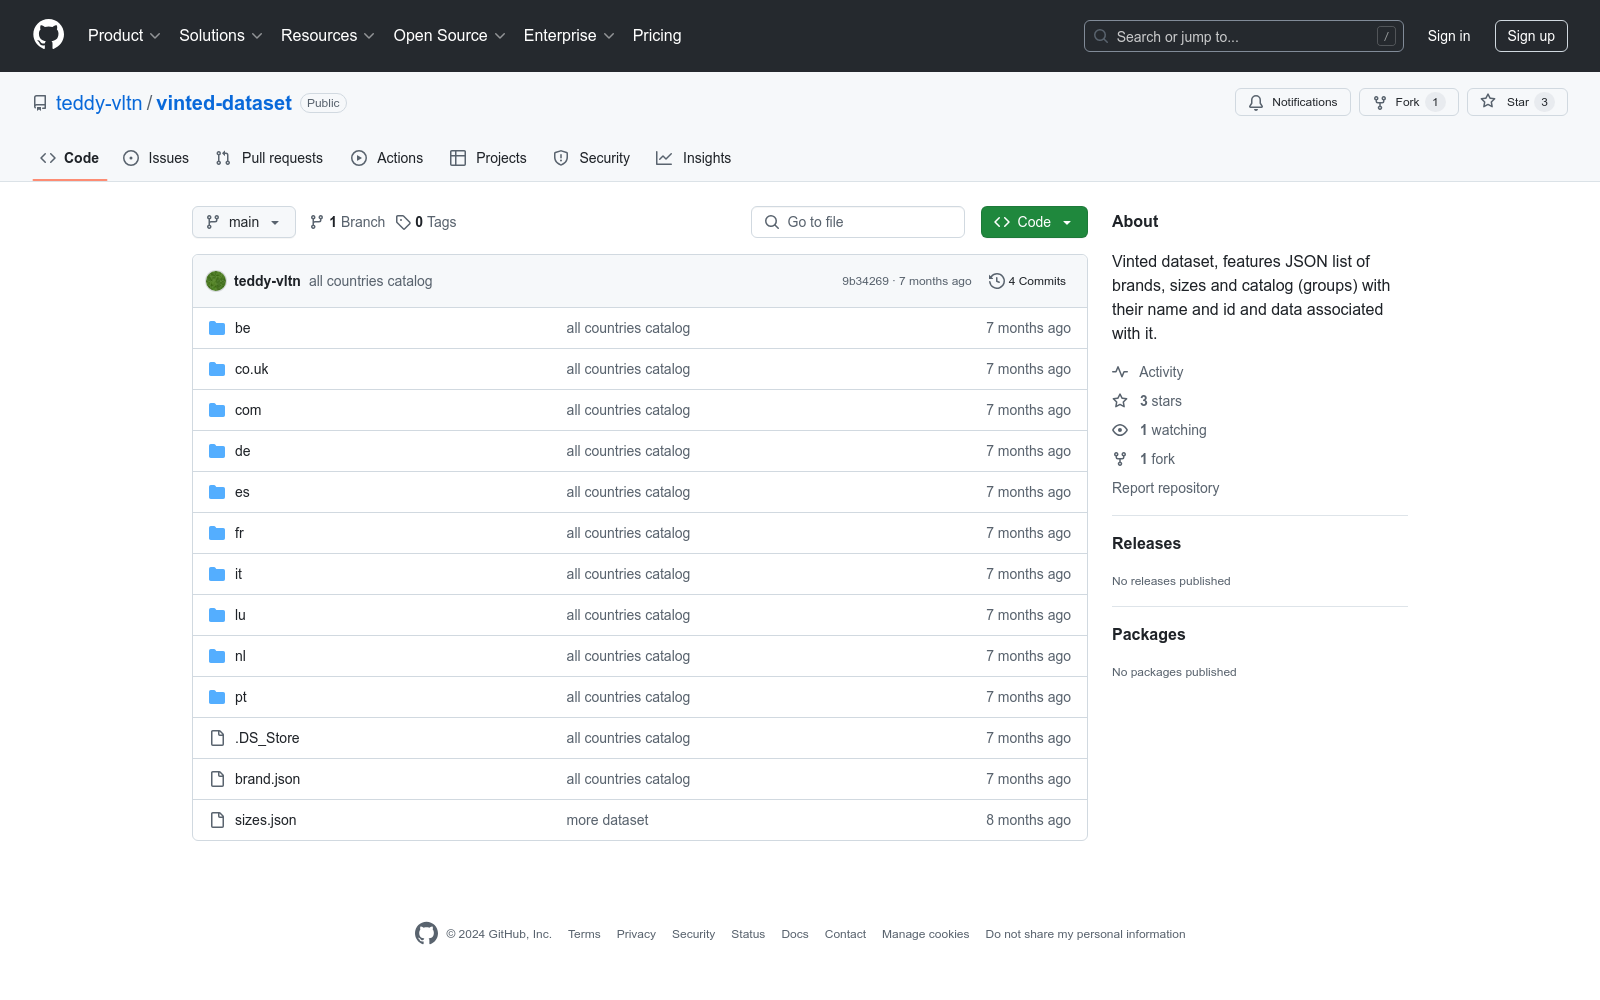This screenshot has width=1600, height=1000.
Task: Click the folder icon for be
Action: 217,328
